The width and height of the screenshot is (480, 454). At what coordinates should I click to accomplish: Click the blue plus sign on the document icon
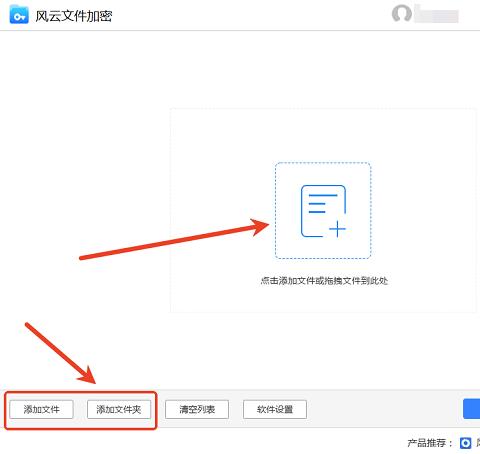[x=337, y=229]
